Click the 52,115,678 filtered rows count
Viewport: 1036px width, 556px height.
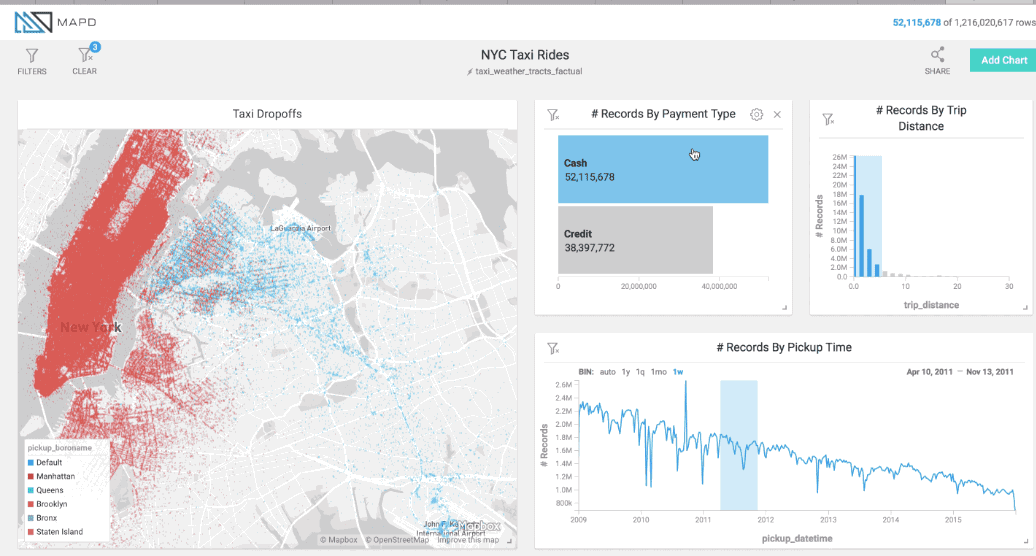[x=916, y=22]
